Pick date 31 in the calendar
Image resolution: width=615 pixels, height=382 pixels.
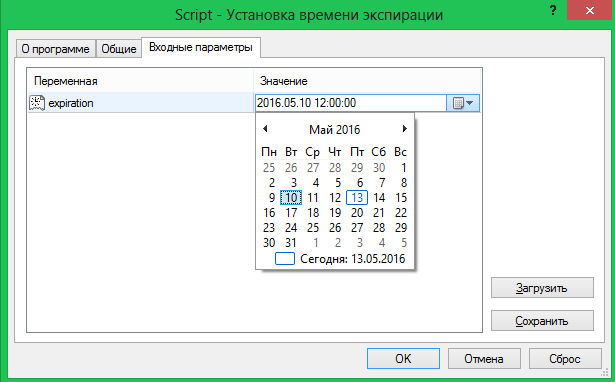tap(291, 243)
